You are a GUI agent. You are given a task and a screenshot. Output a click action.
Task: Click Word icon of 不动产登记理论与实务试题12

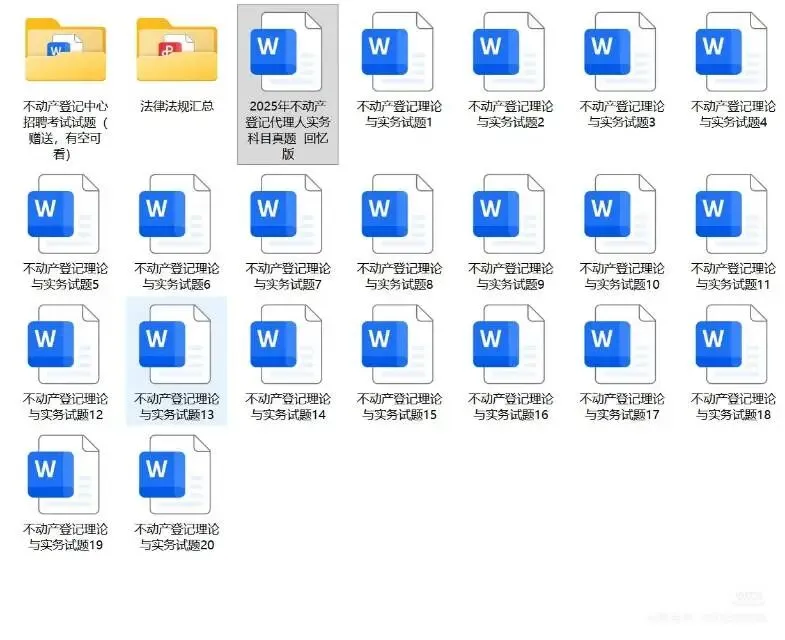pyautogui.click(x=64, y=344)
